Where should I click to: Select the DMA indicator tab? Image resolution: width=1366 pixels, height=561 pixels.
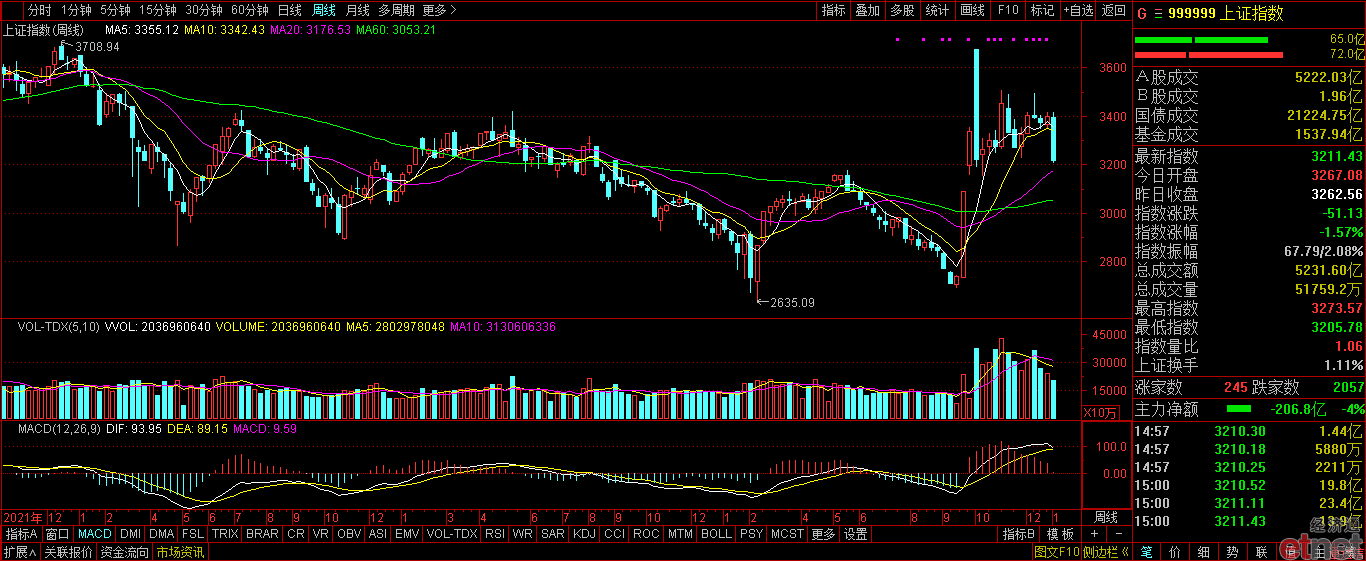tap(162, 534)
